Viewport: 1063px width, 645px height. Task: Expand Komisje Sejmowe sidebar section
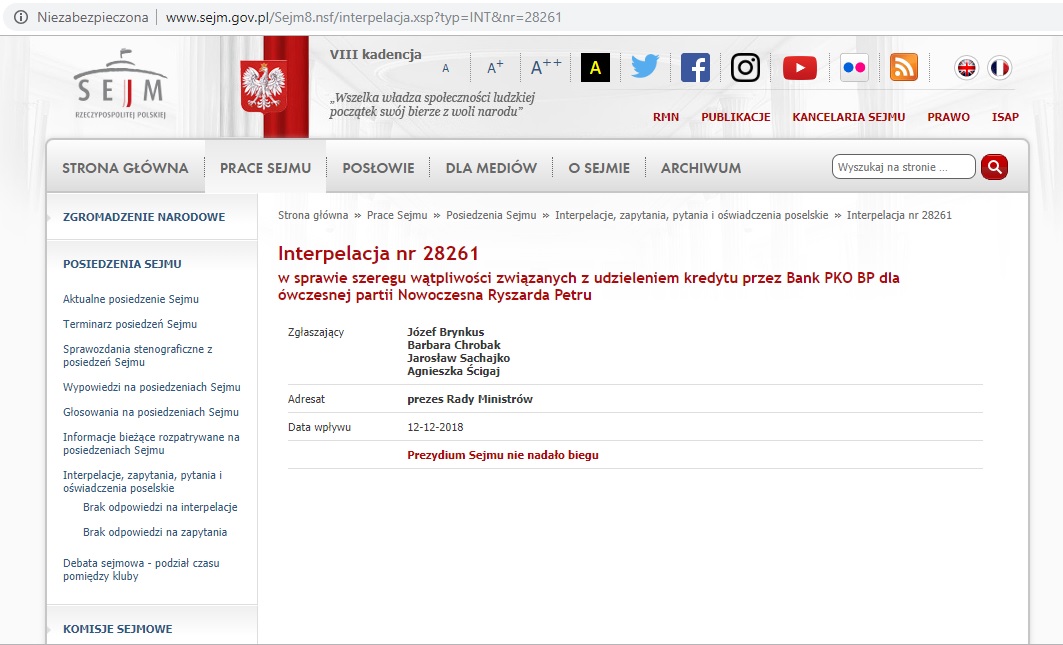point(117,629)
